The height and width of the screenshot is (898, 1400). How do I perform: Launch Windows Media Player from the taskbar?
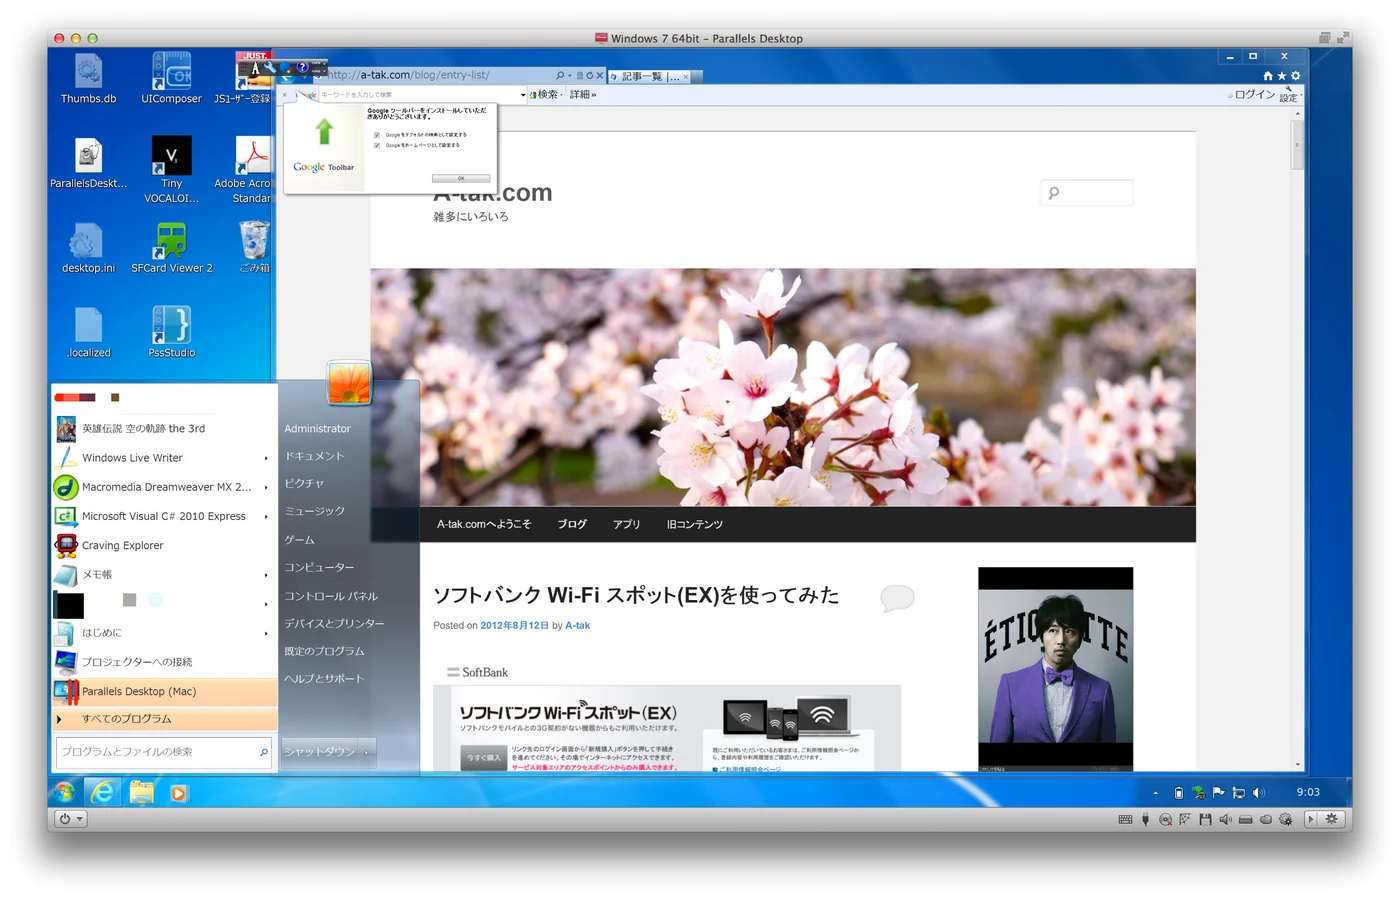pyautogui.click(x=179, y=793)
